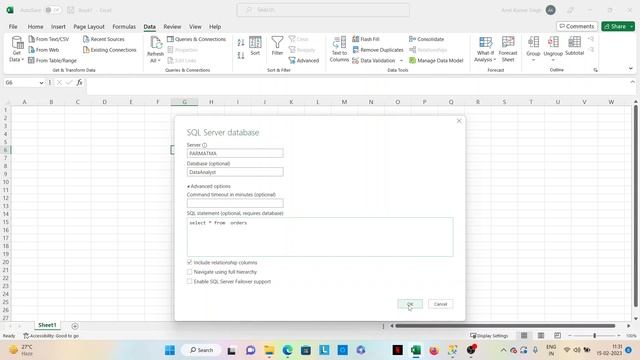Open Outline dialog launcher
Image resolution: width=640 pixels, height=360 pixels.
click(x=596, y=70)
